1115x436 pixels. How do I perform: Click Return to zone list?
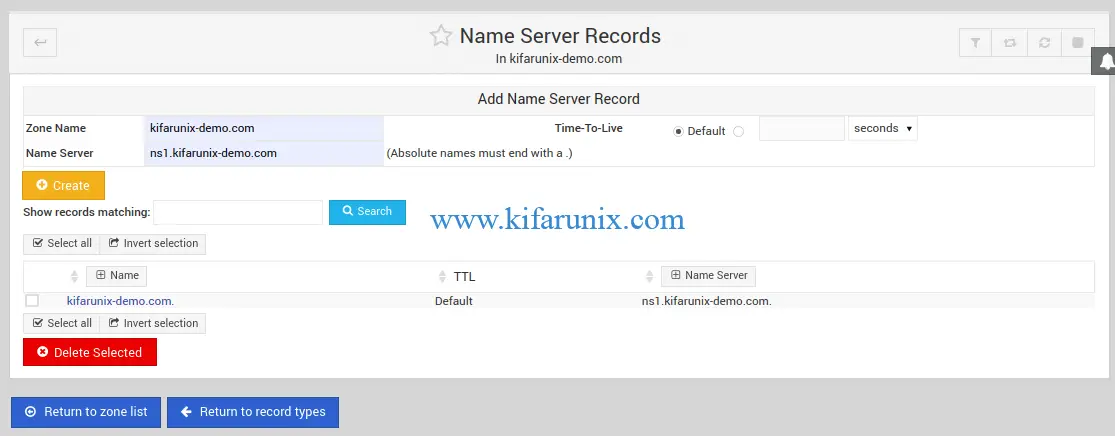point(86,412)
